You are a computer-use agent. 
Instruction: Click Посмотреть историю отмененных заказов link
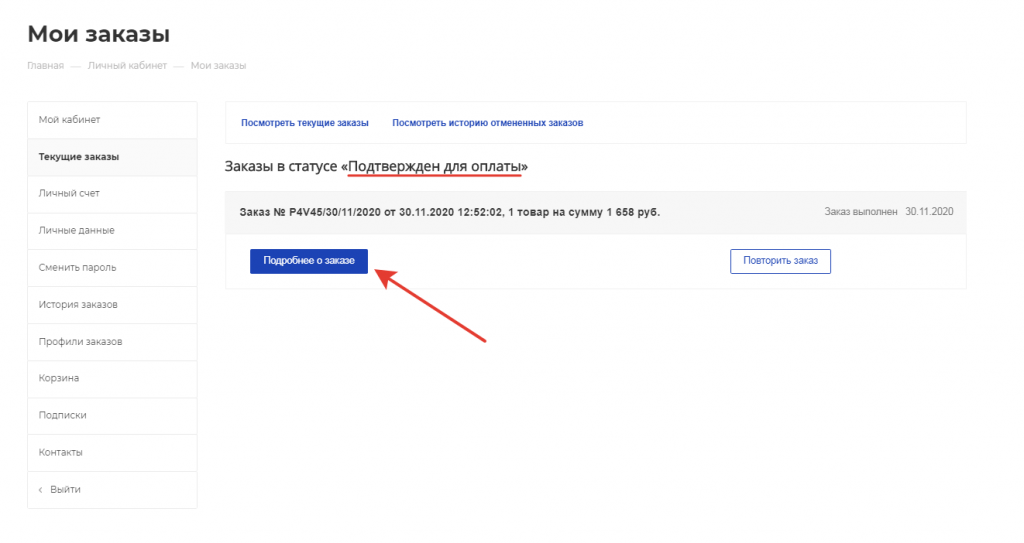point(487,123)
